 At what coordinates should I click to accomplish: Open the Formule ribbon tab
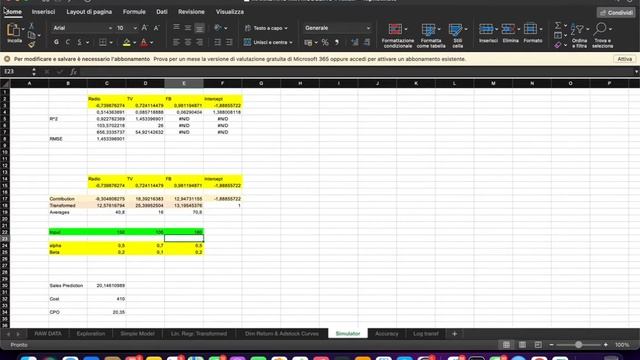[x=134, y=12]
